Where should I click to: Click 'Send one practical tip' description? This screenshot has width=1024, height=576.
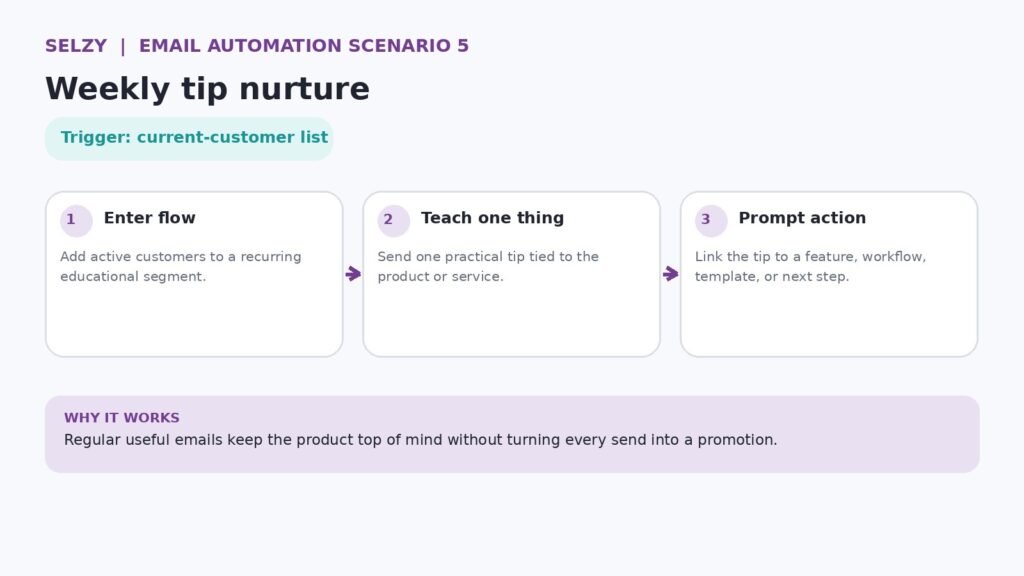(488, 266)
